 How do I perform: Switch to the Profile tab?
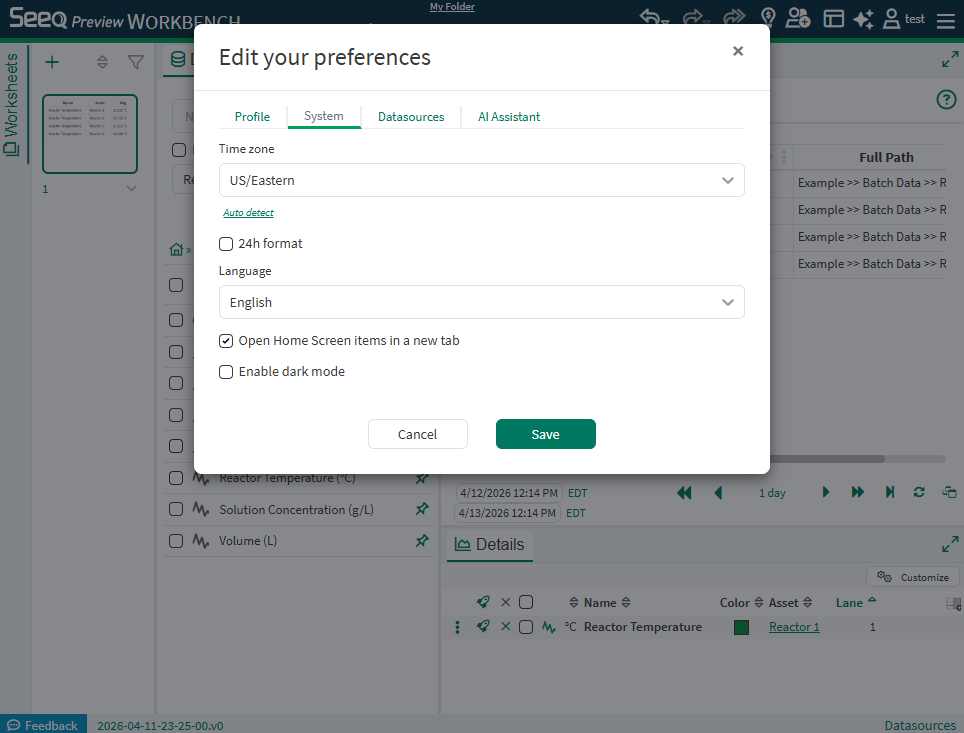252,117
